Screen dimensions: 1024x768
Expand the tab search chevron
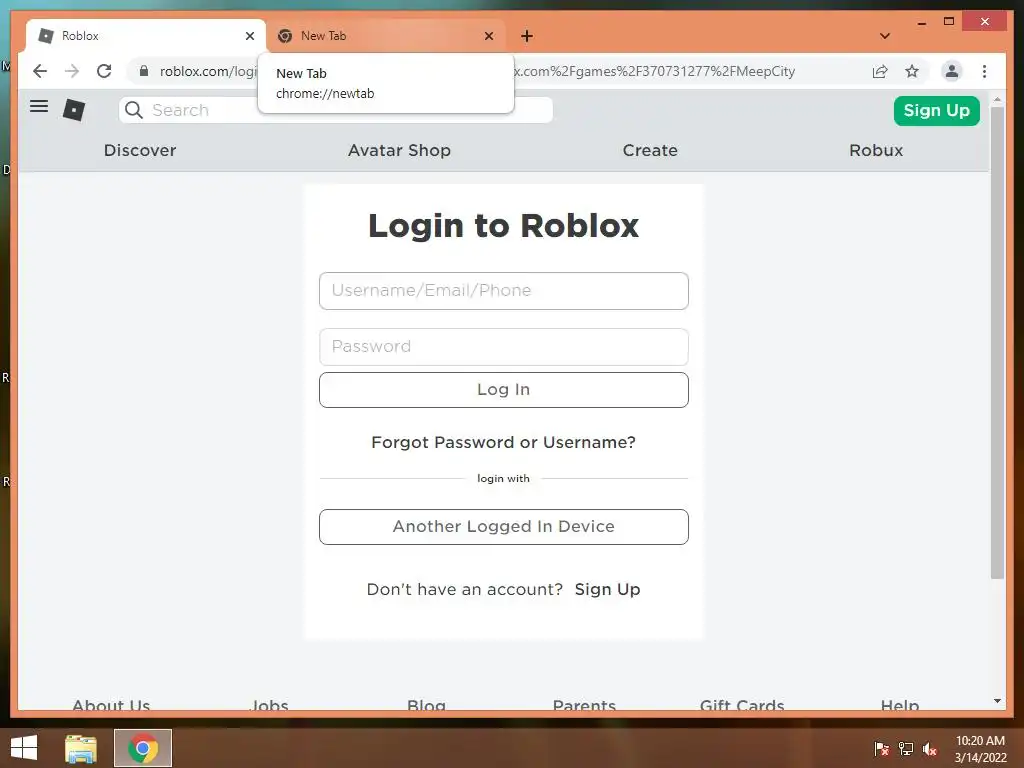(885, 36)
